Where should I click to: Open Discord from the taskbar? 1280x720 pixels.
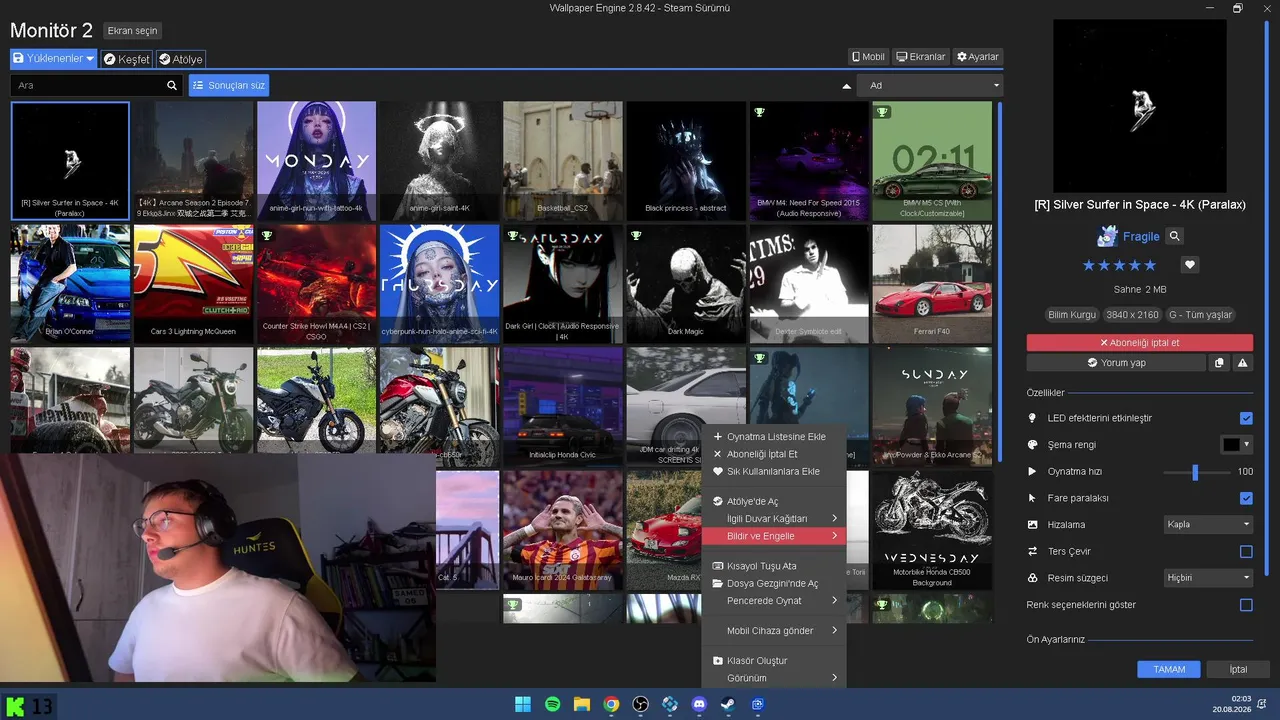pyautogui.click(x=700, y=704)
